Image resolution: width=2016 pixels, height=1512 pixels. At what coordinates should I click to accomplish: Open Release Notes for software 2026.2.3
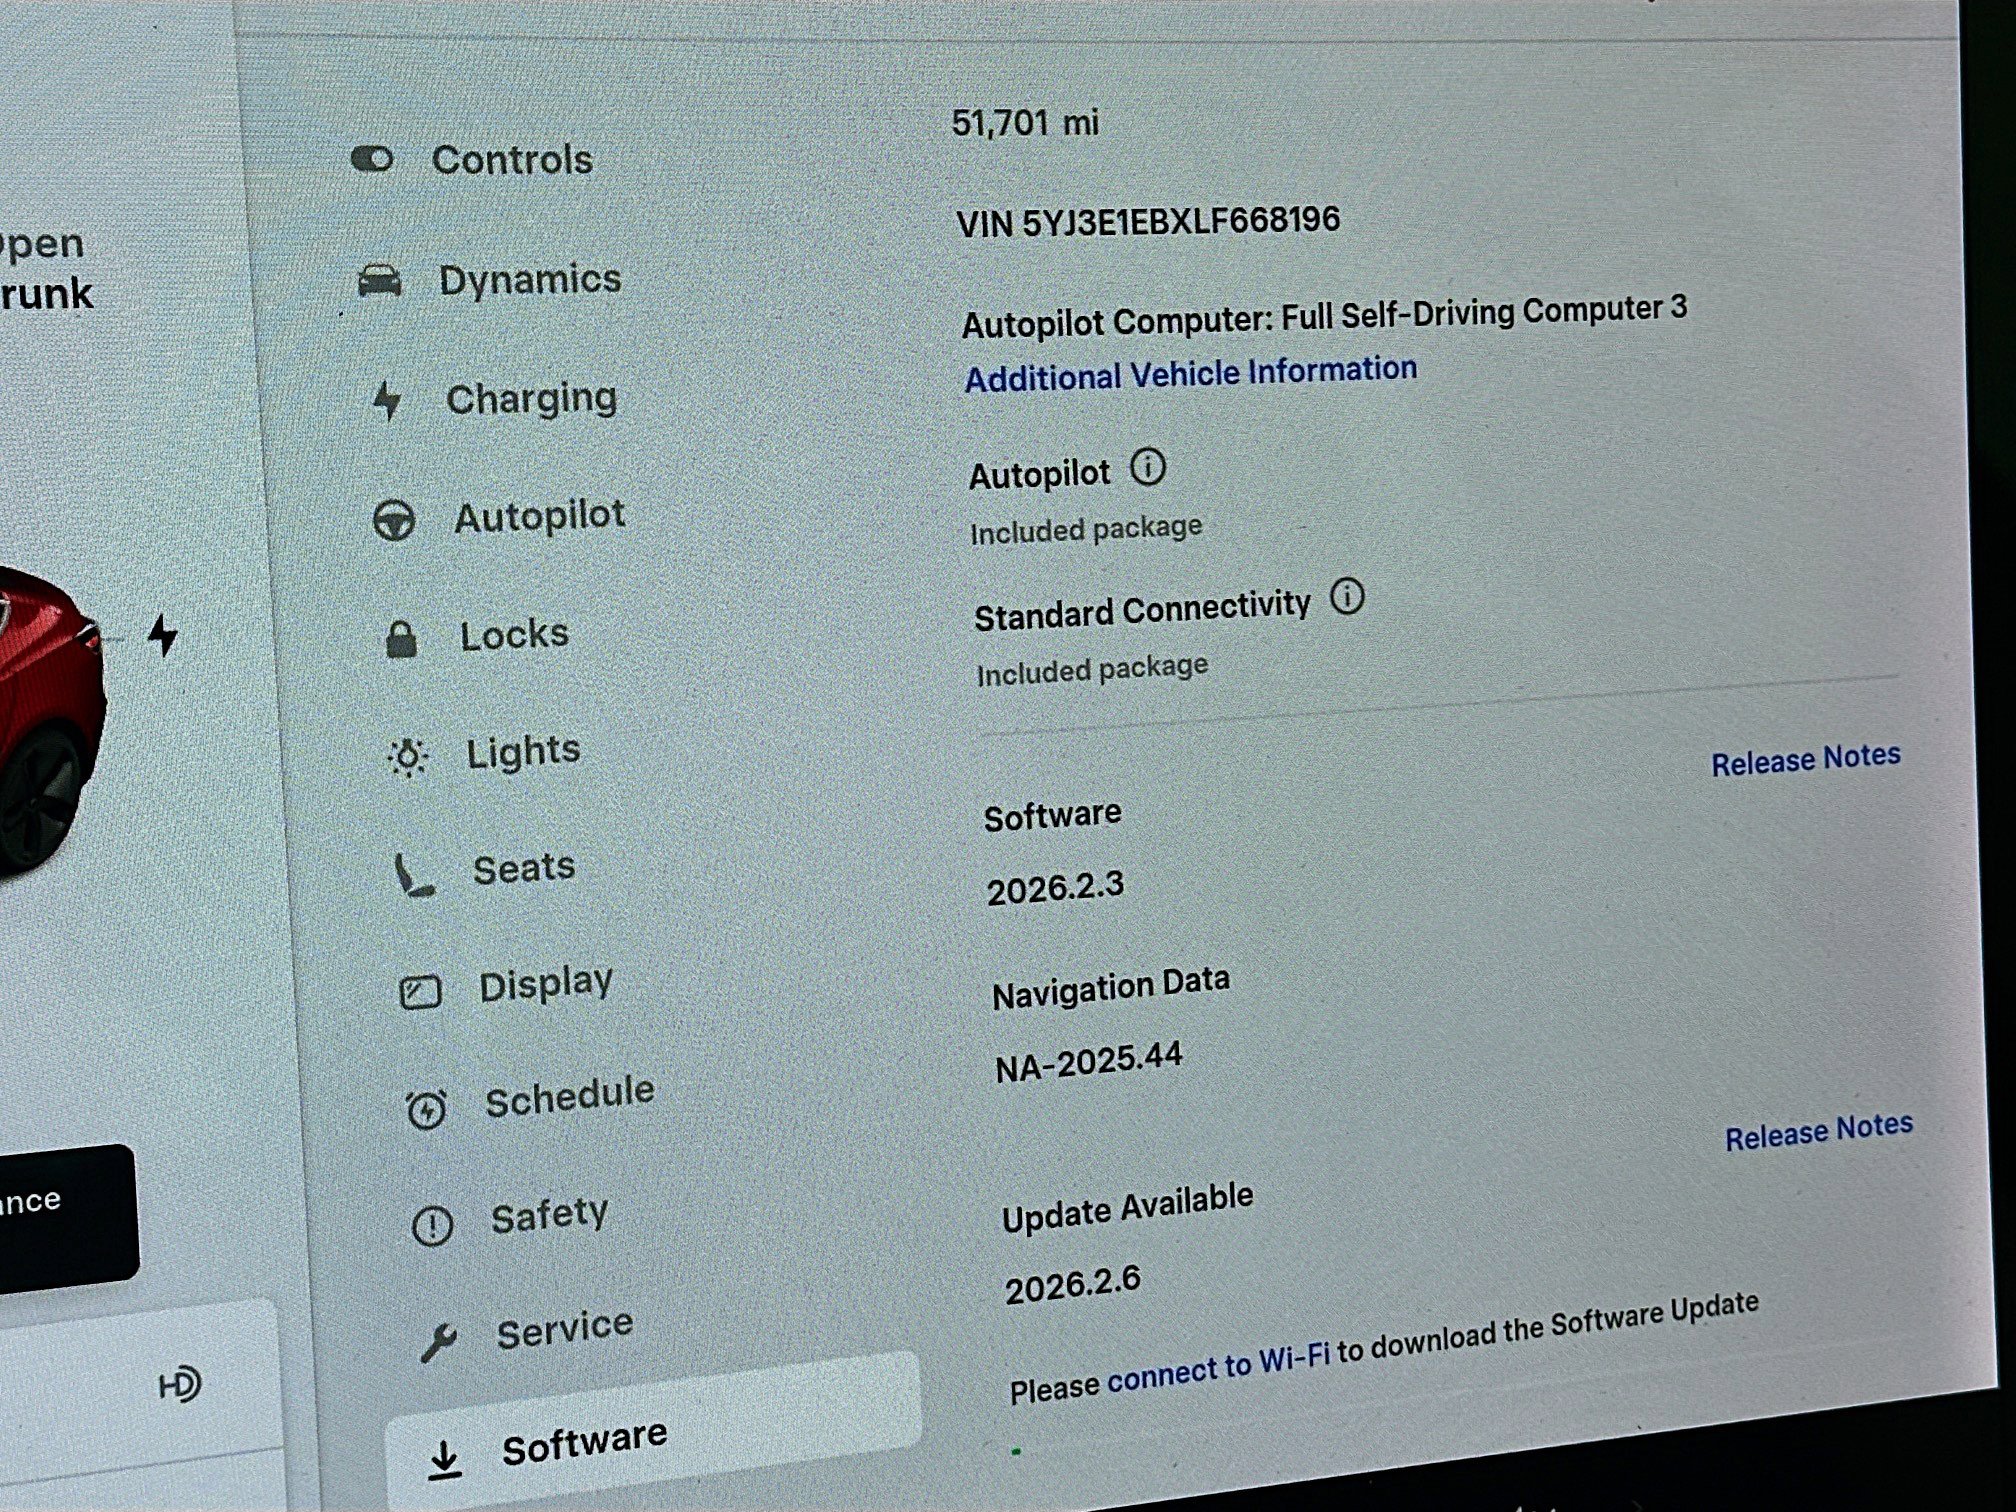tap(1806, 757)
